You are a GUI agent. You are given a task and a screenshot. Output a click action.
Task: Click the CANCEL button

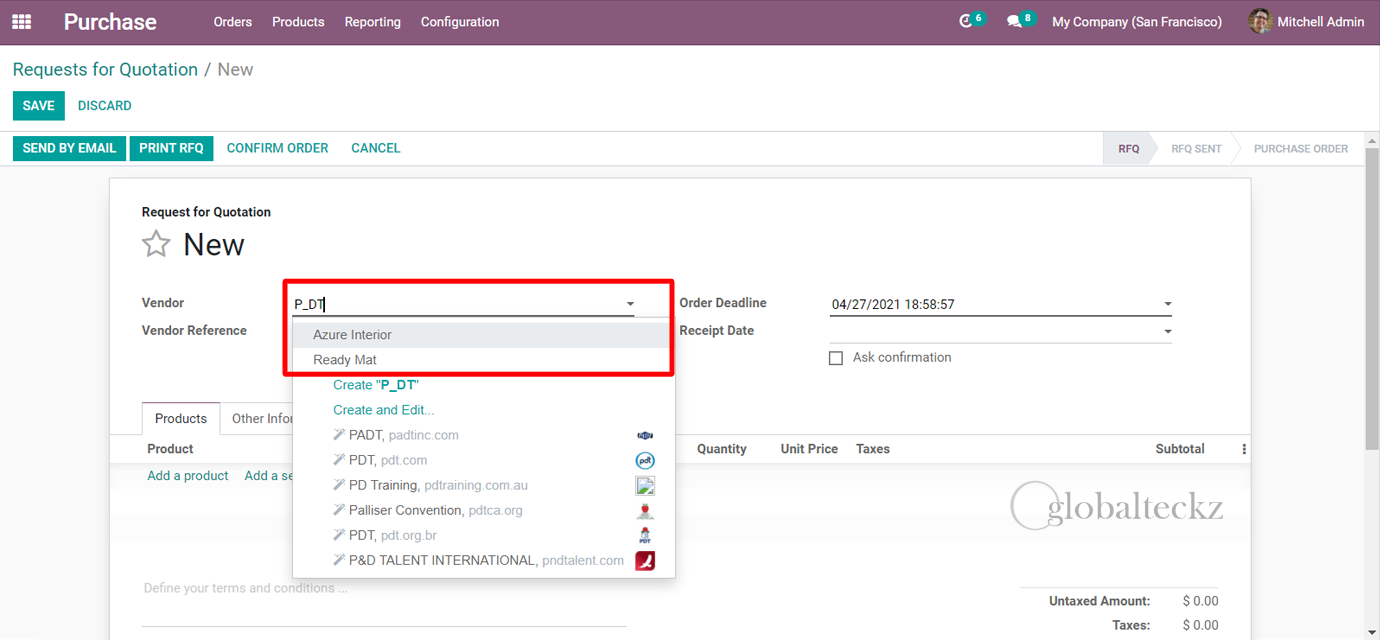pos(375,148)
